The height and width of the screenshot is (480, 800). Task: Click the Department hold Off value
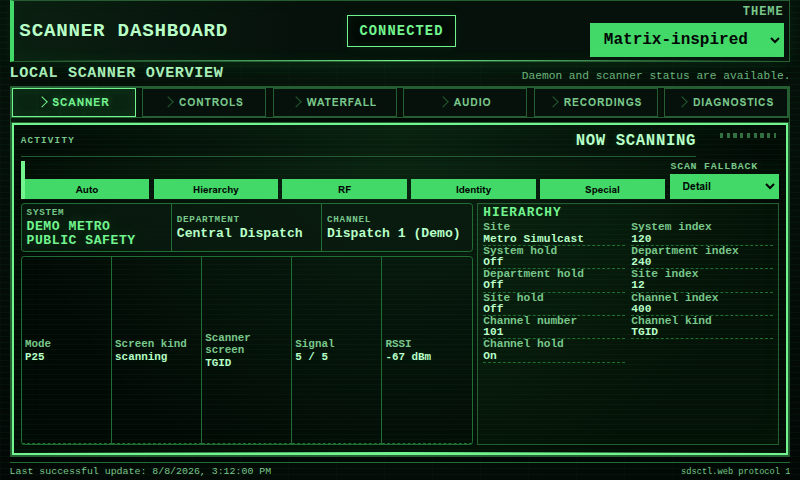(493, 285)
